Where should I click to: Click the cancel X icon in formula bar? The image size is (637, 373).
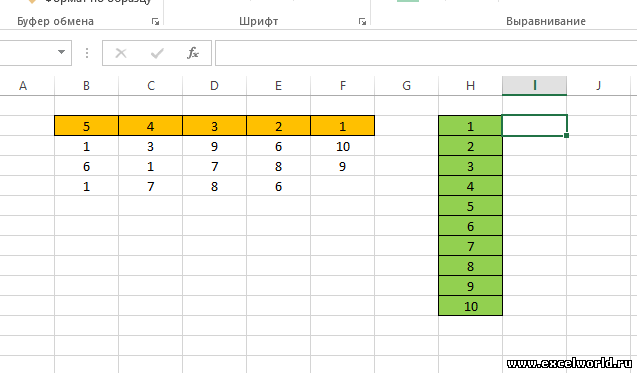click(x=121, y=53)
